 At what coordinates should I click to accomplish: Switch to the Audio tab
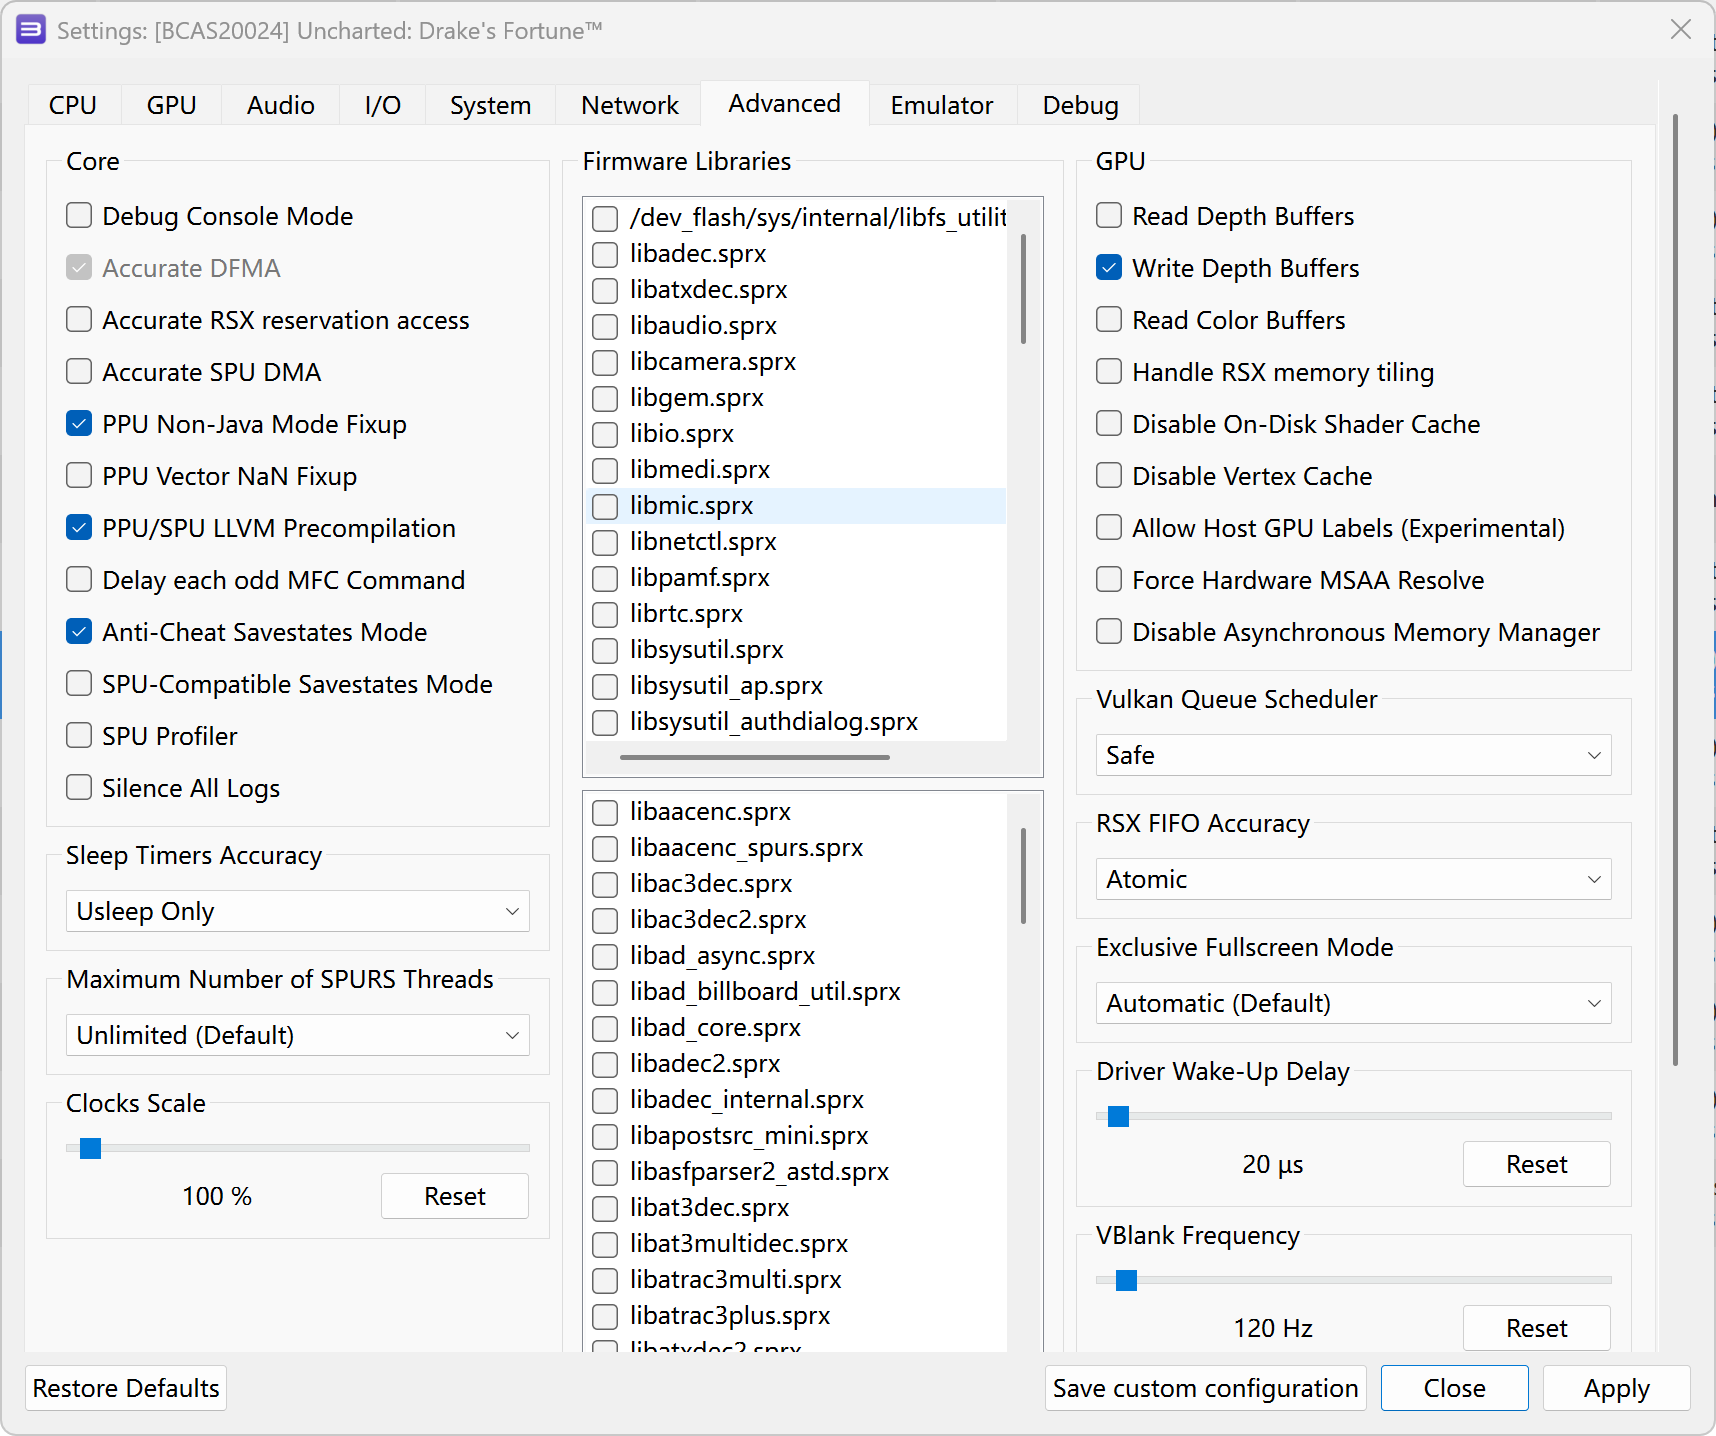click(281, 105)
